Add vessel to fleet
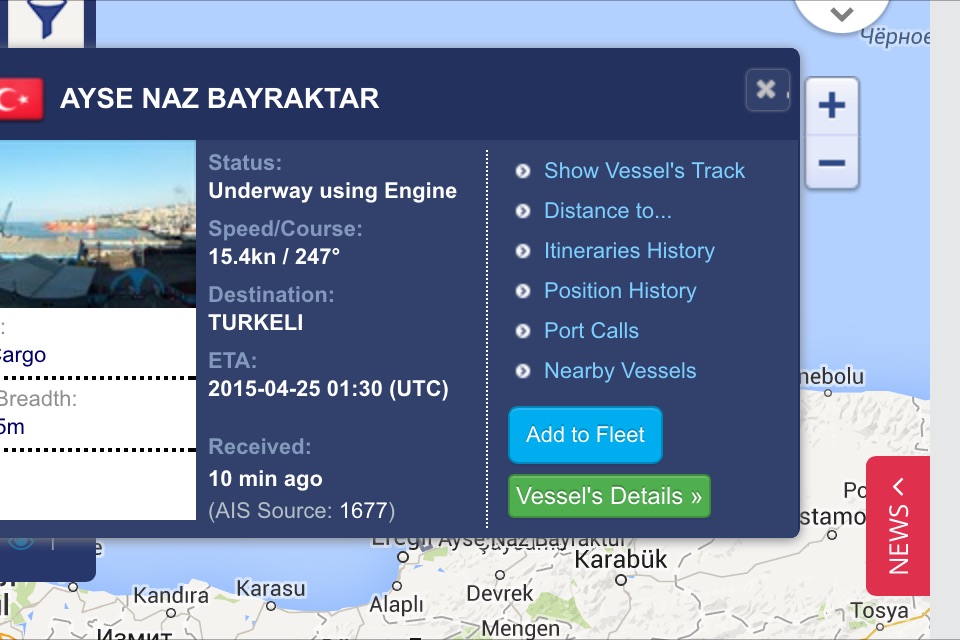960x640 pixels. click(x=585, y=435)
